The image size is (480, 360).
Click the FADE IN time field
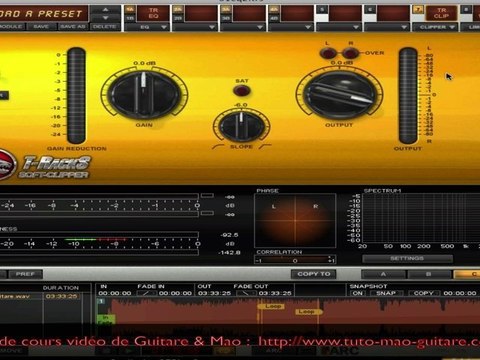[175, 293]
